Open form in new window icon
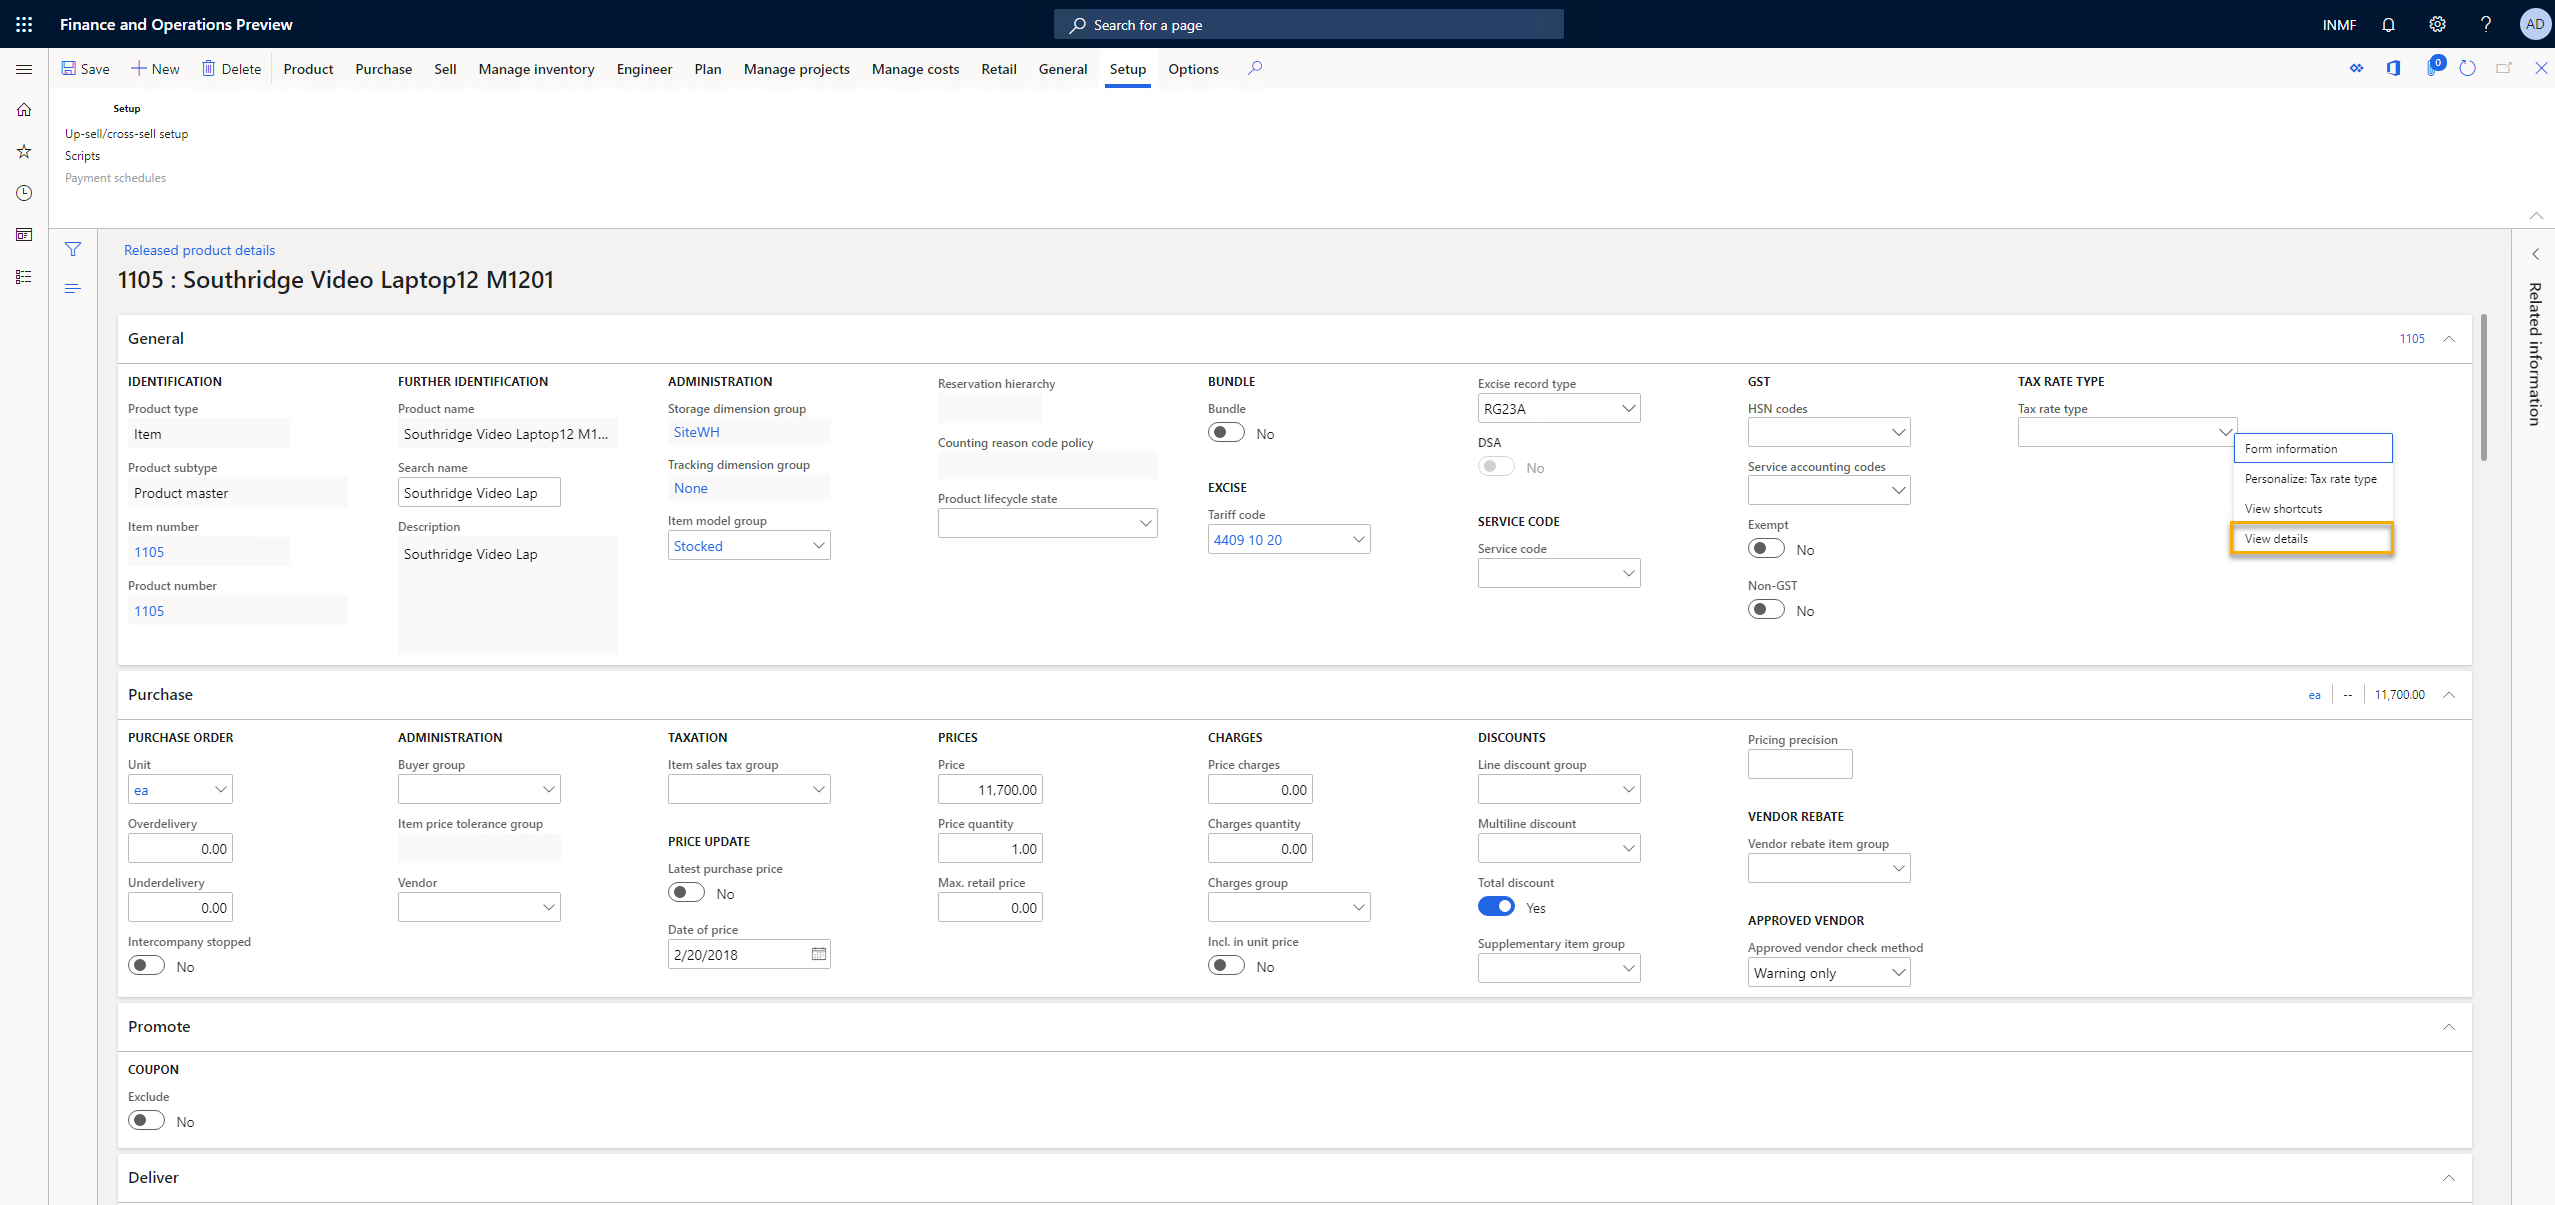 (2504, 68)
